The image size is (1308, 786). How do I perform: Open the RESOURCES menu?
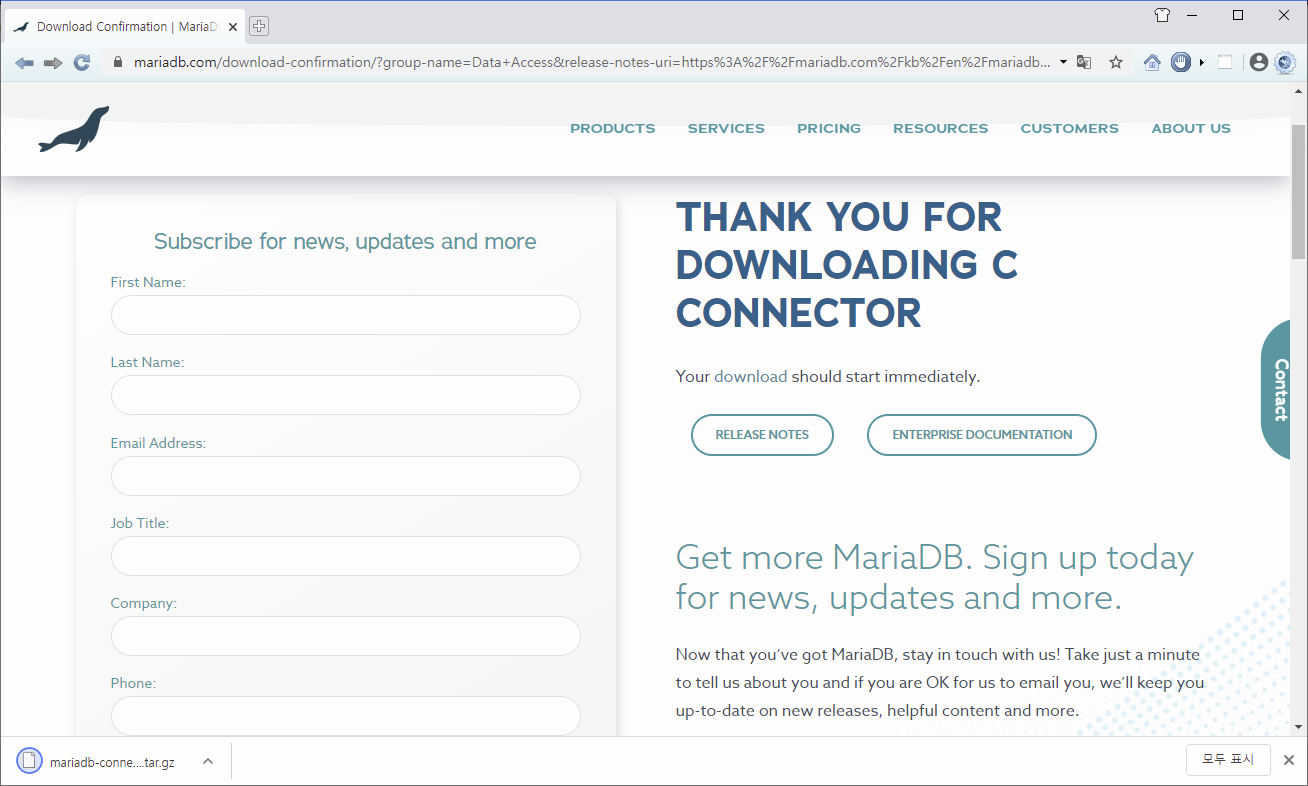click(940, 128)
